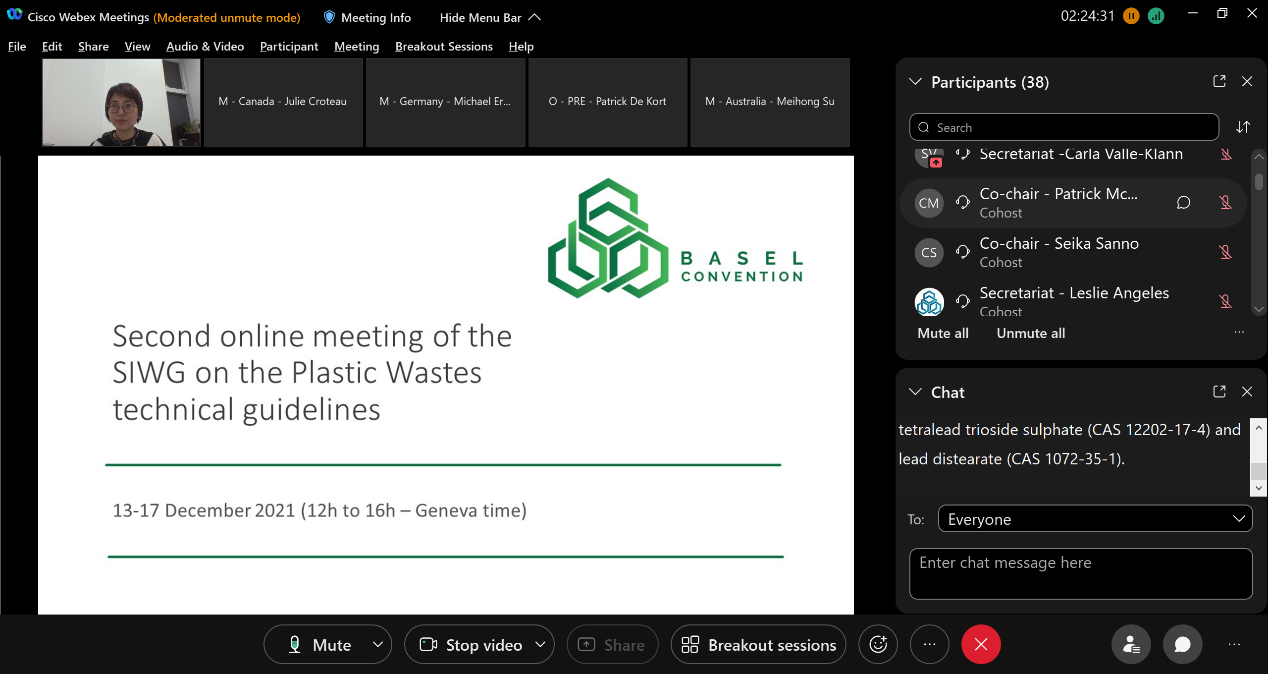Expand audio options arrow beside Mute
Viewport: 1268px width, 674px height.
click(x=377, y=645)
